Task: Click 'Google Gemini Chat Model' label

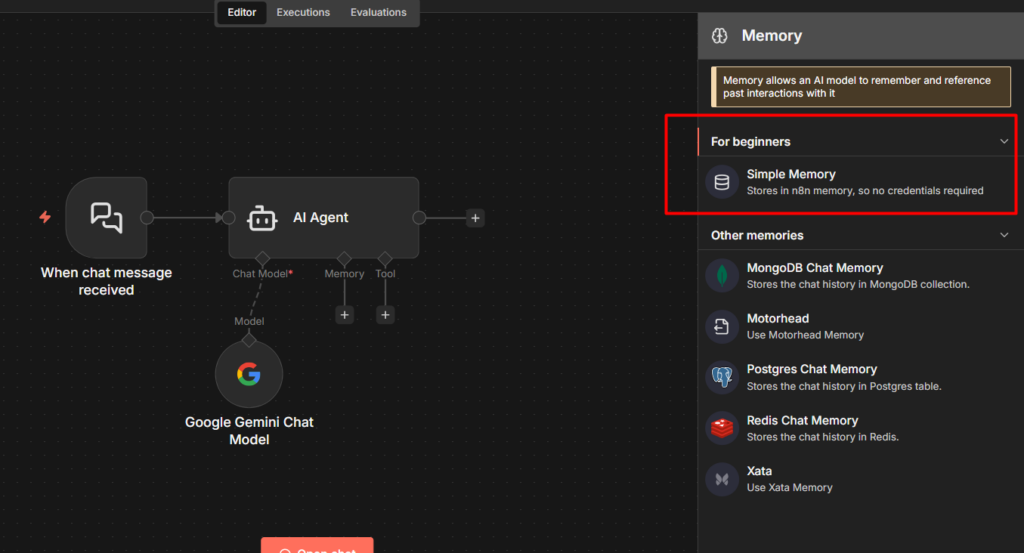Action: [x=249, y=431]
